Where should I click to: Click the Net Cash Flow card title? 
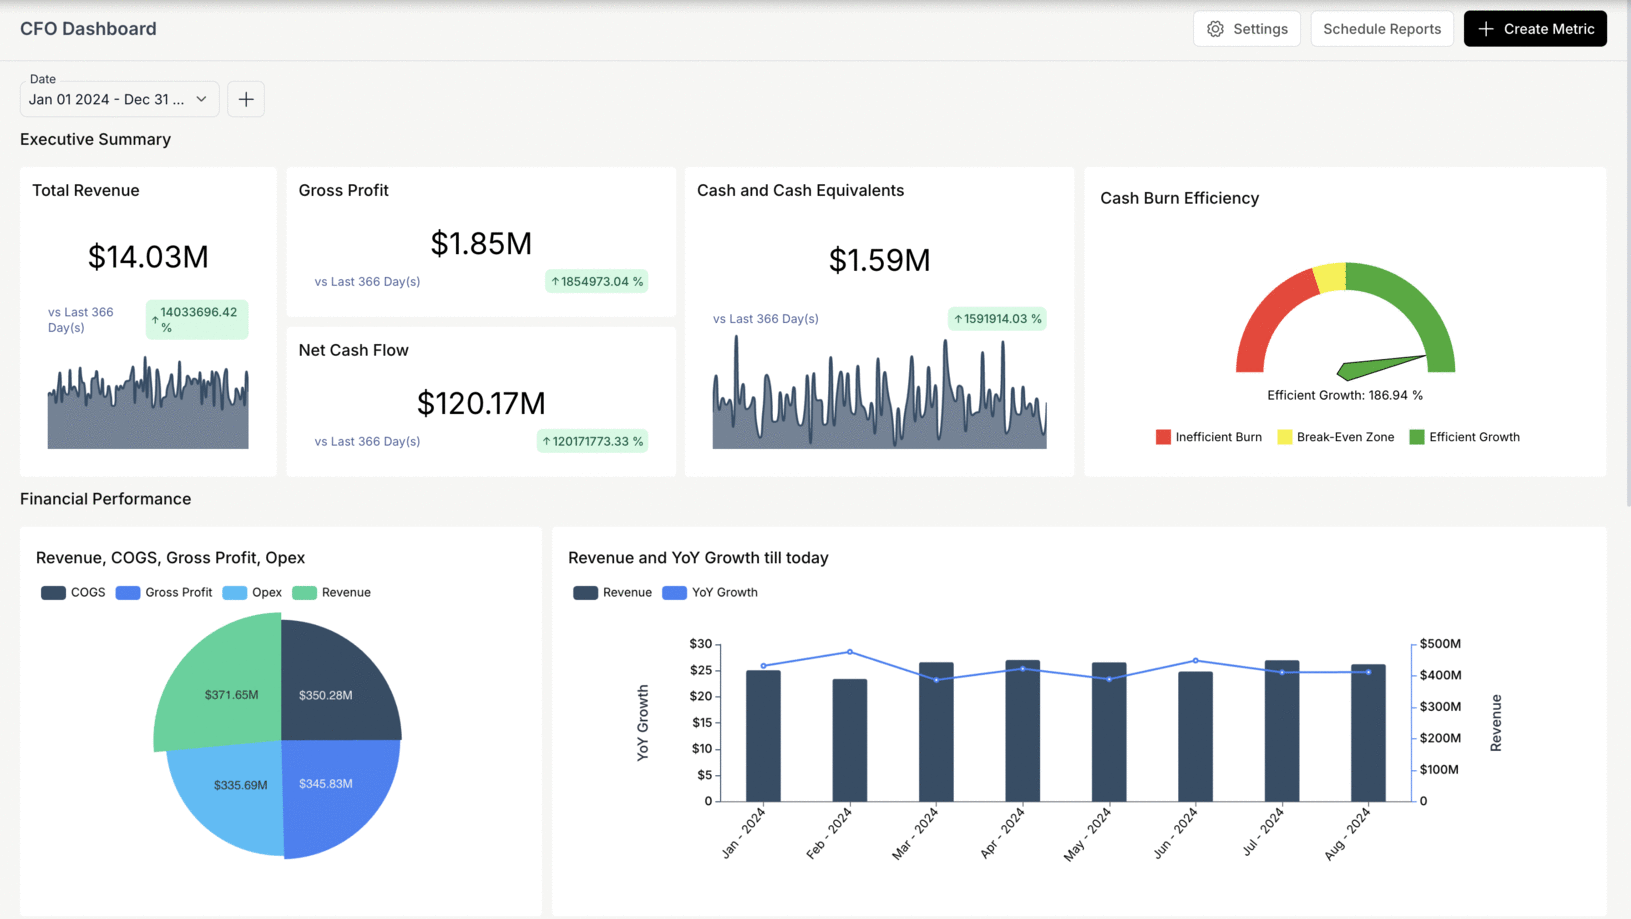coord(353,350)
